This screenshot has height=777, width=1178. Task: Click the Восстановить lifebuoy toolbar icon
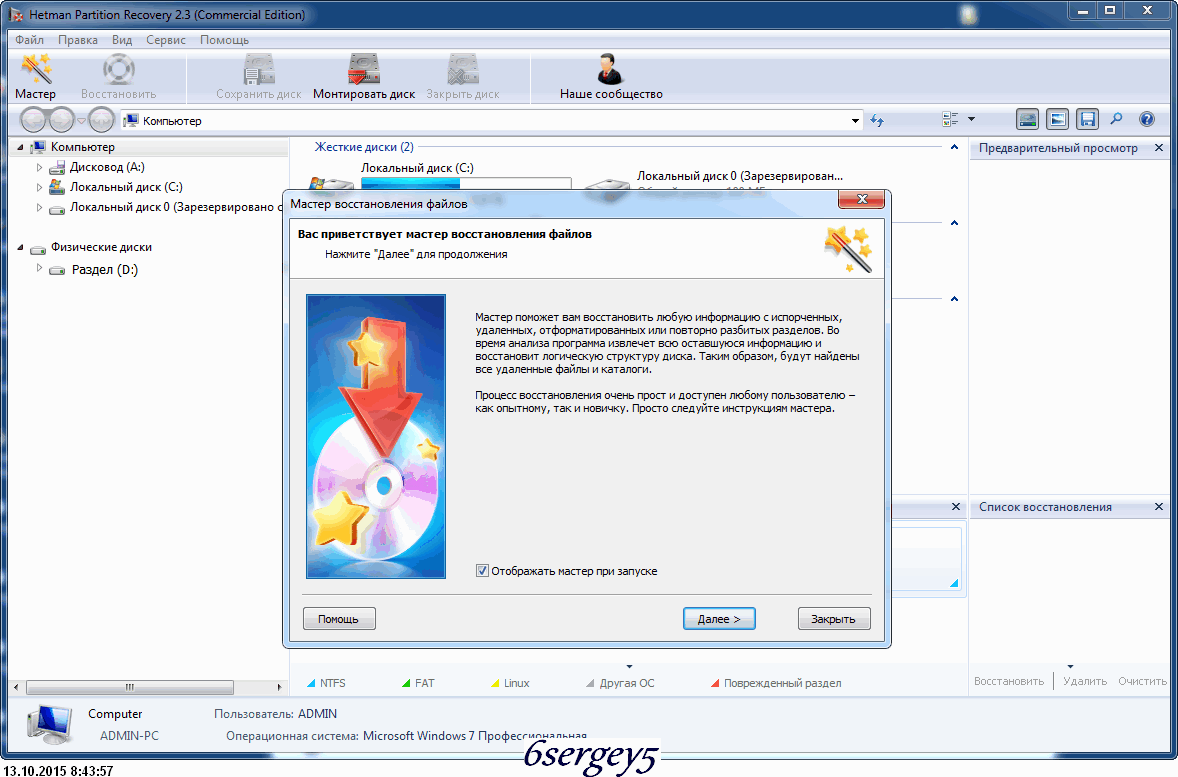[x=119, y=70]
